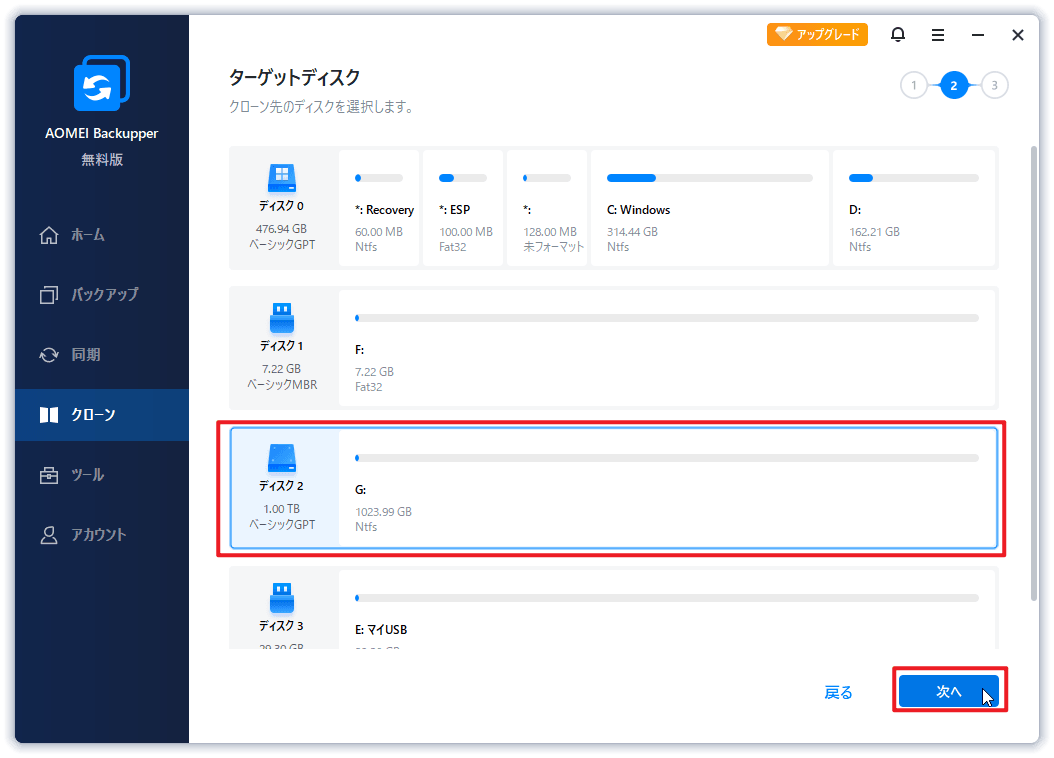This screenshot has height=758, width=1054.
Task: Click the D: partition usage bar
Action: coord(914,178)
